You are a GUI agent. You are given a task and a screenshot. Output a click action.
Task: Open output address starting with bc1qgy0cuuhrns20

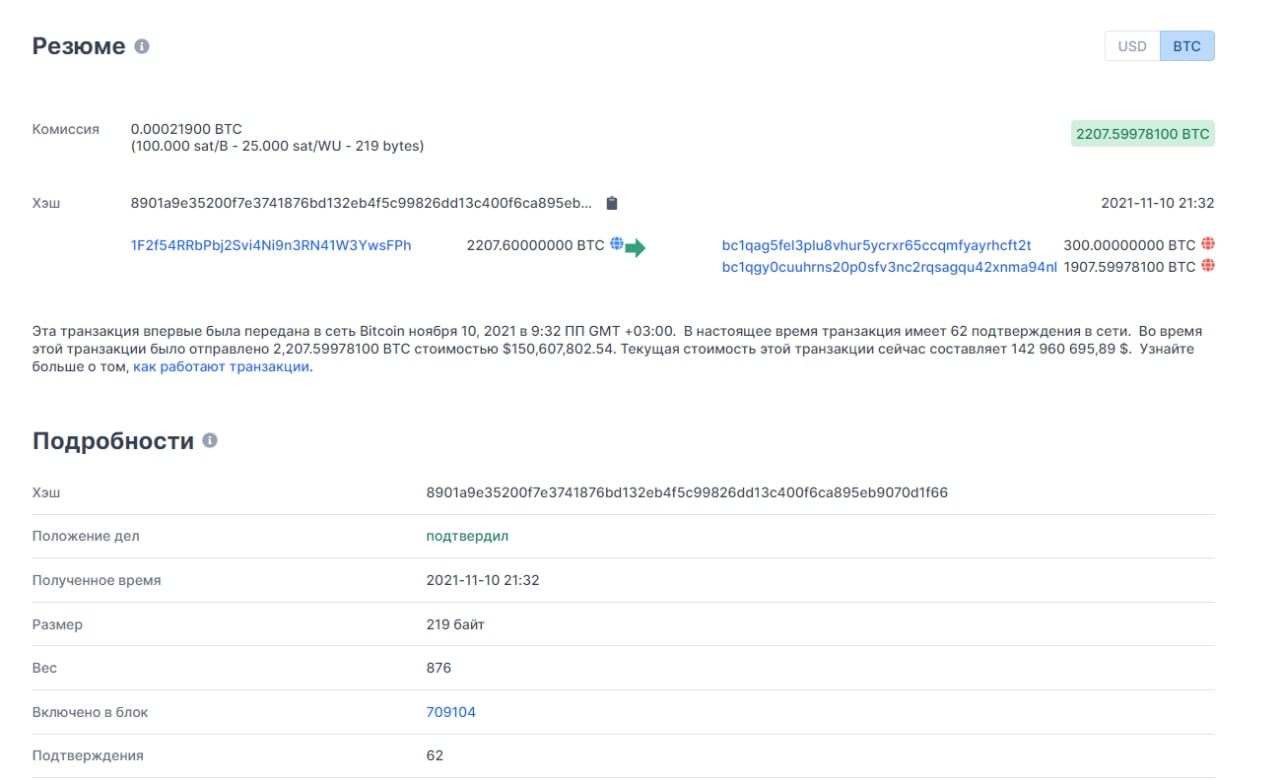(889, 267)
